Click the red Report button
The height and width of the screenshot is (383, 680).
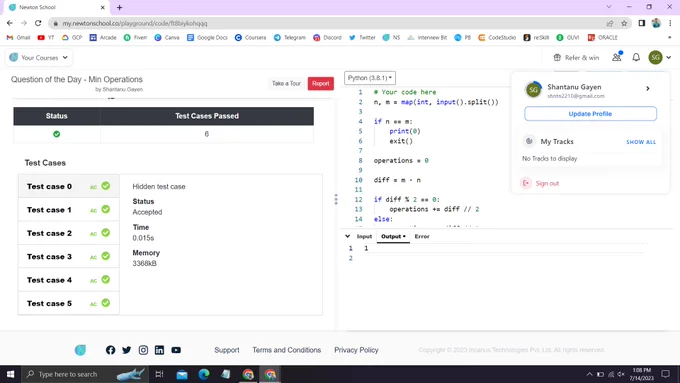pyautogui.click(x=320, y=83)
